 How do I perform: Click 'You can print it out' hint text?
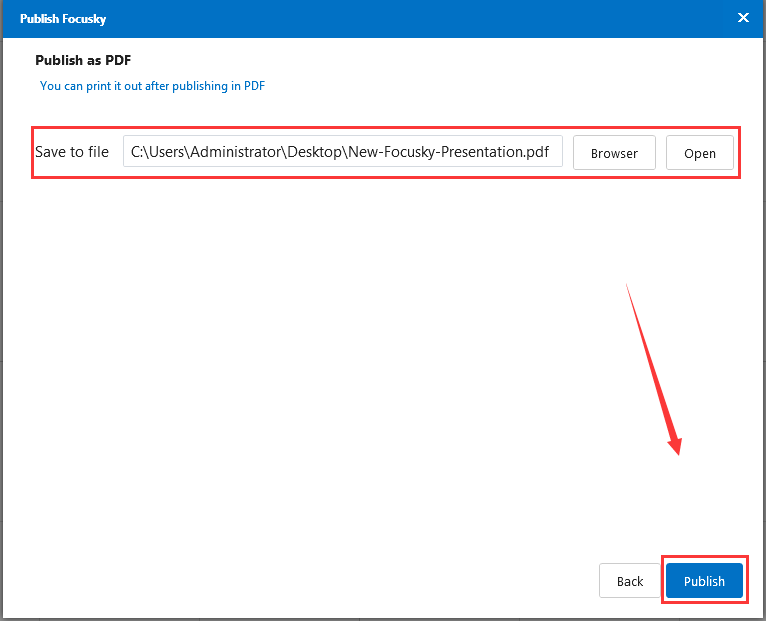click(152, 86)
